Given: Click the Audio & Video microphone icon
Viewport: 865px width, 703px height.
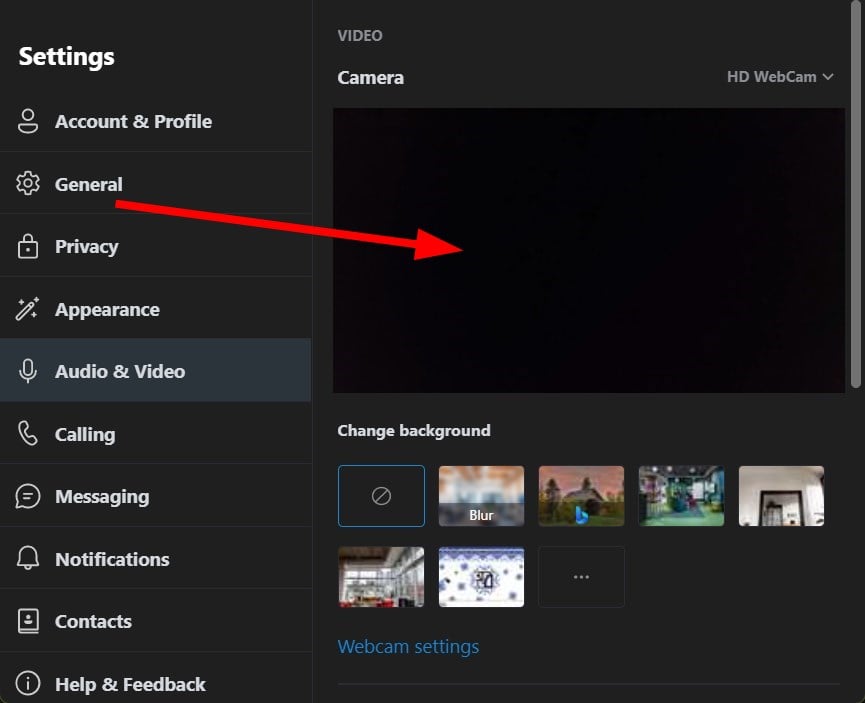Looking at the screenshot, I should (x=28, y=371).
